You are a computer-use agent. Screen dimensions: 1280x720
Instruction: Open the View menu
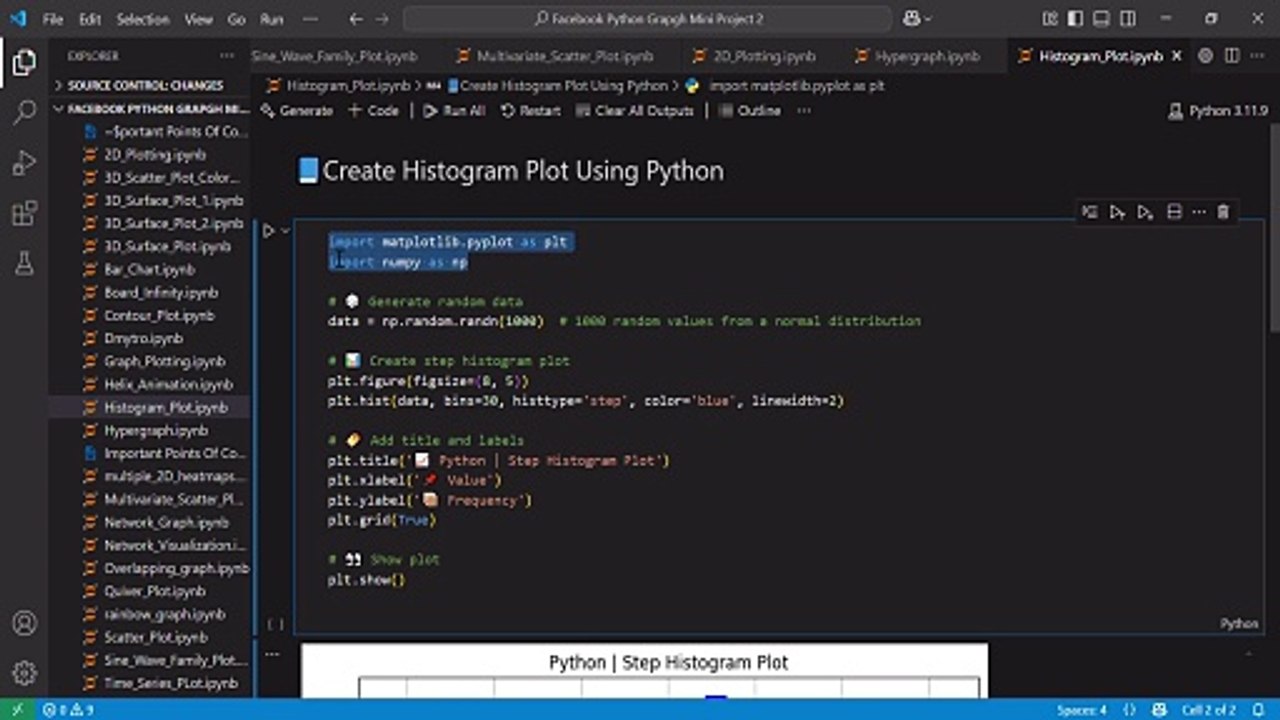point(198,19)
